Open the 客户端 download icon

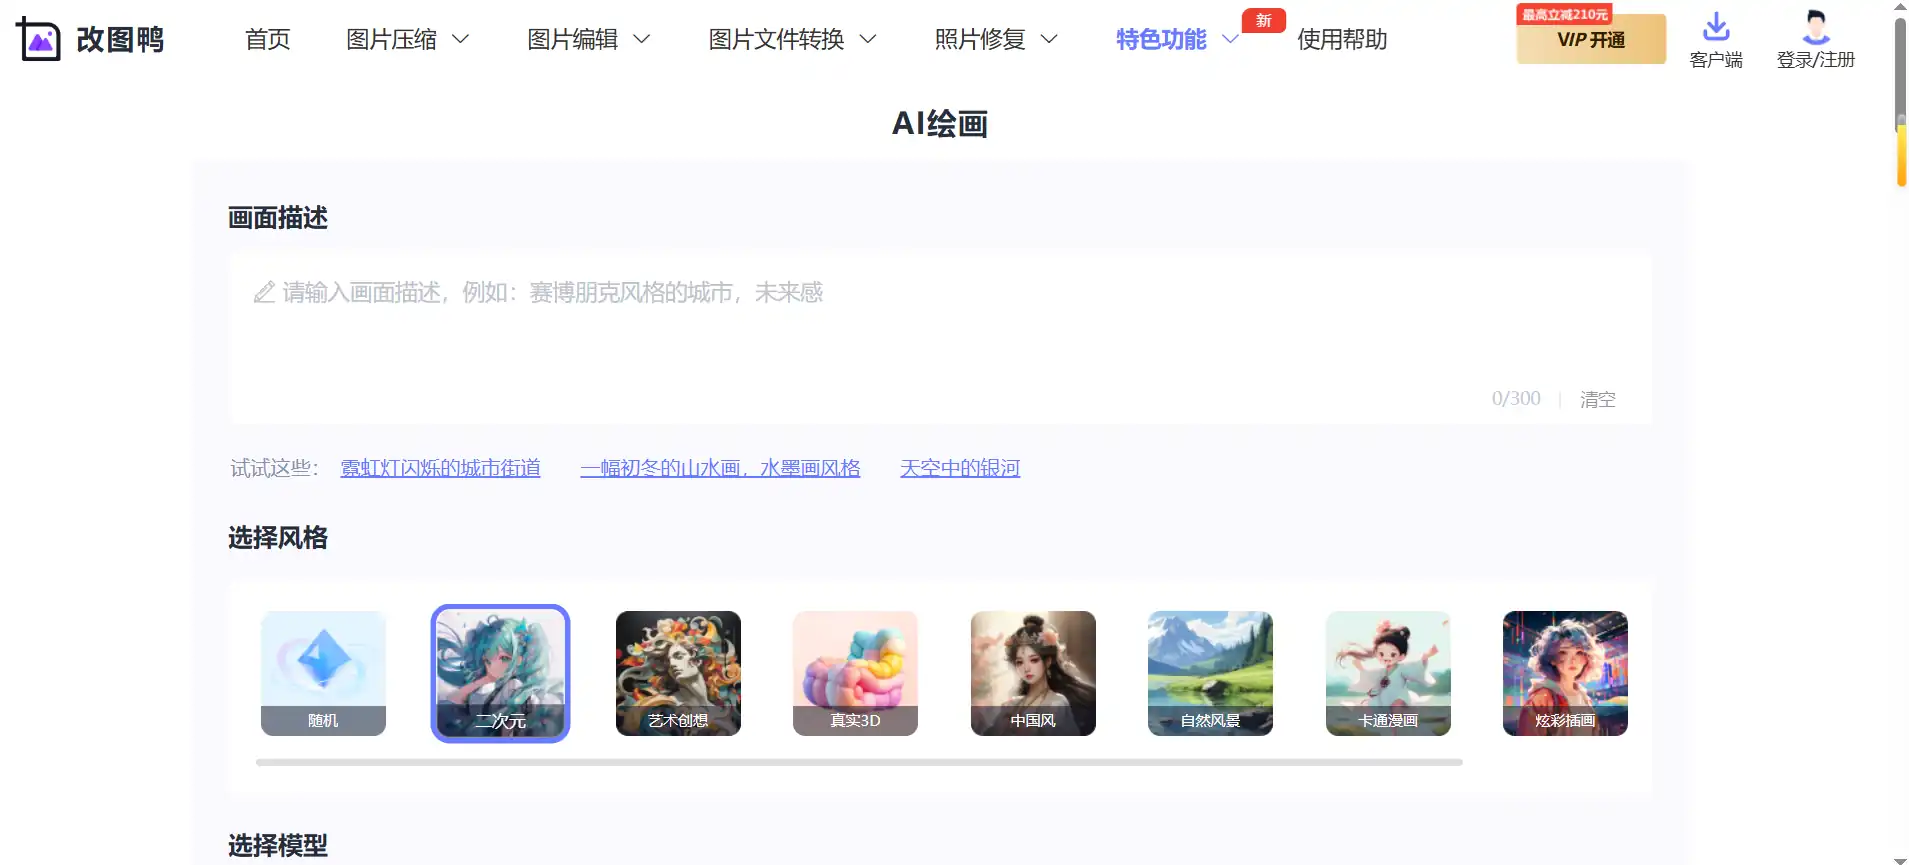(x=1716, y=26)
